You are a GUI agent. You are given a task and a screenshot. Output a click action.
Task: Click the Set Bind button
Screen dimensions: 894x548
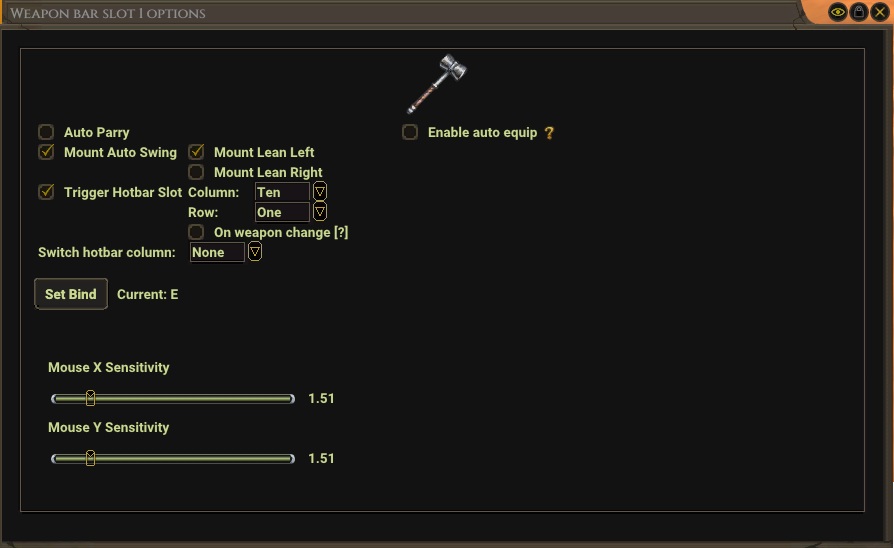coord(71,294)
